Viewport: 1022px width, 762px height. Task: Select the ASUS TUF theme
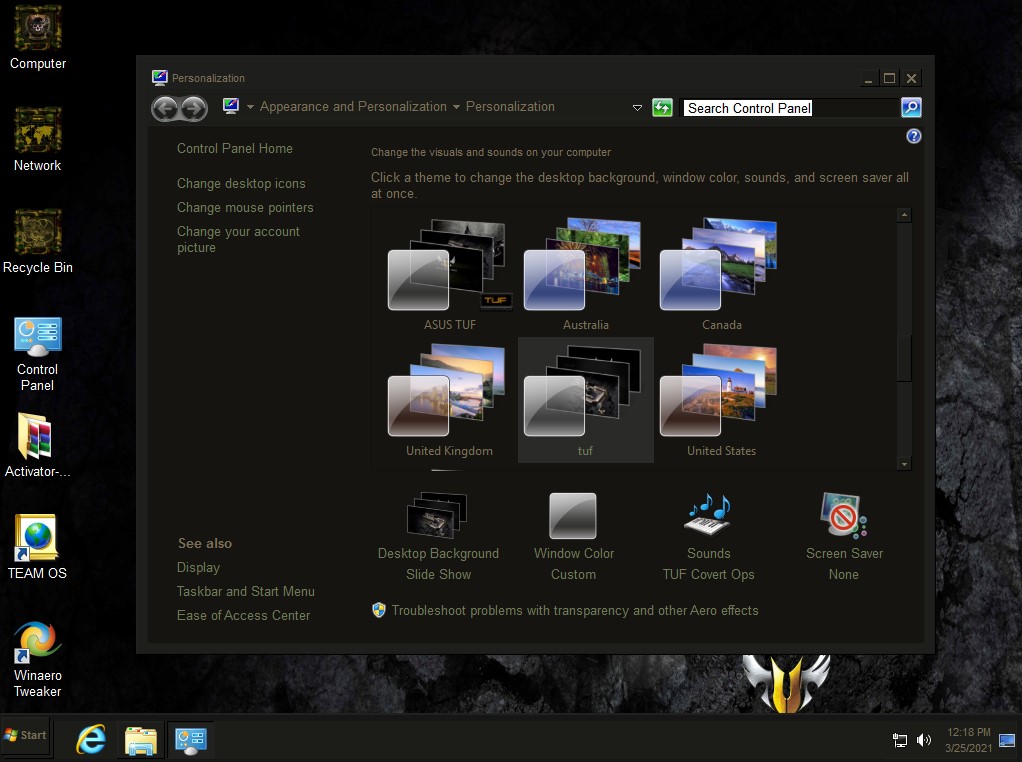coord(450,274)
